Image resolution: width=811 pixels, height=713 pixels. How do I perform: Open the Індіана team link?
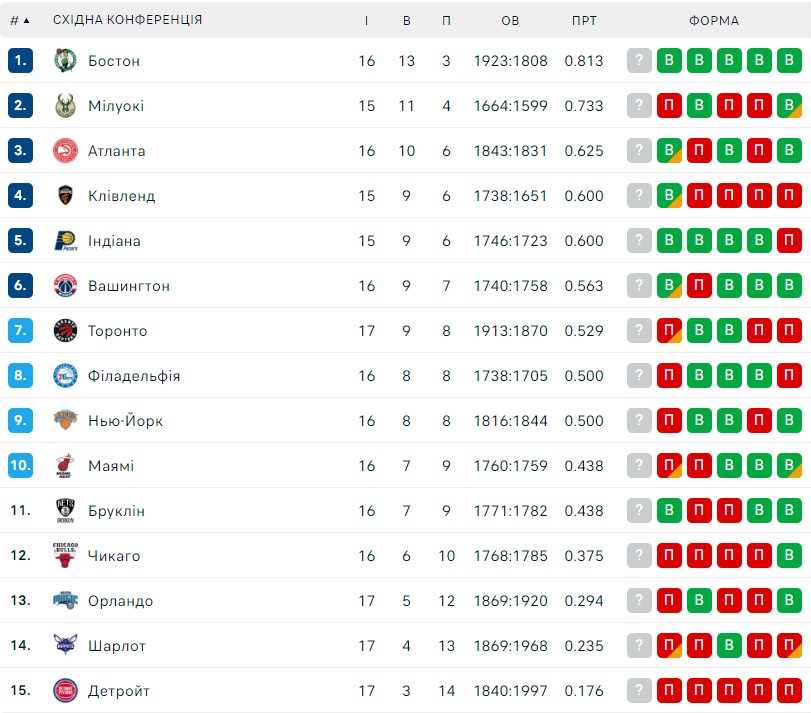(x=114, y=241)
